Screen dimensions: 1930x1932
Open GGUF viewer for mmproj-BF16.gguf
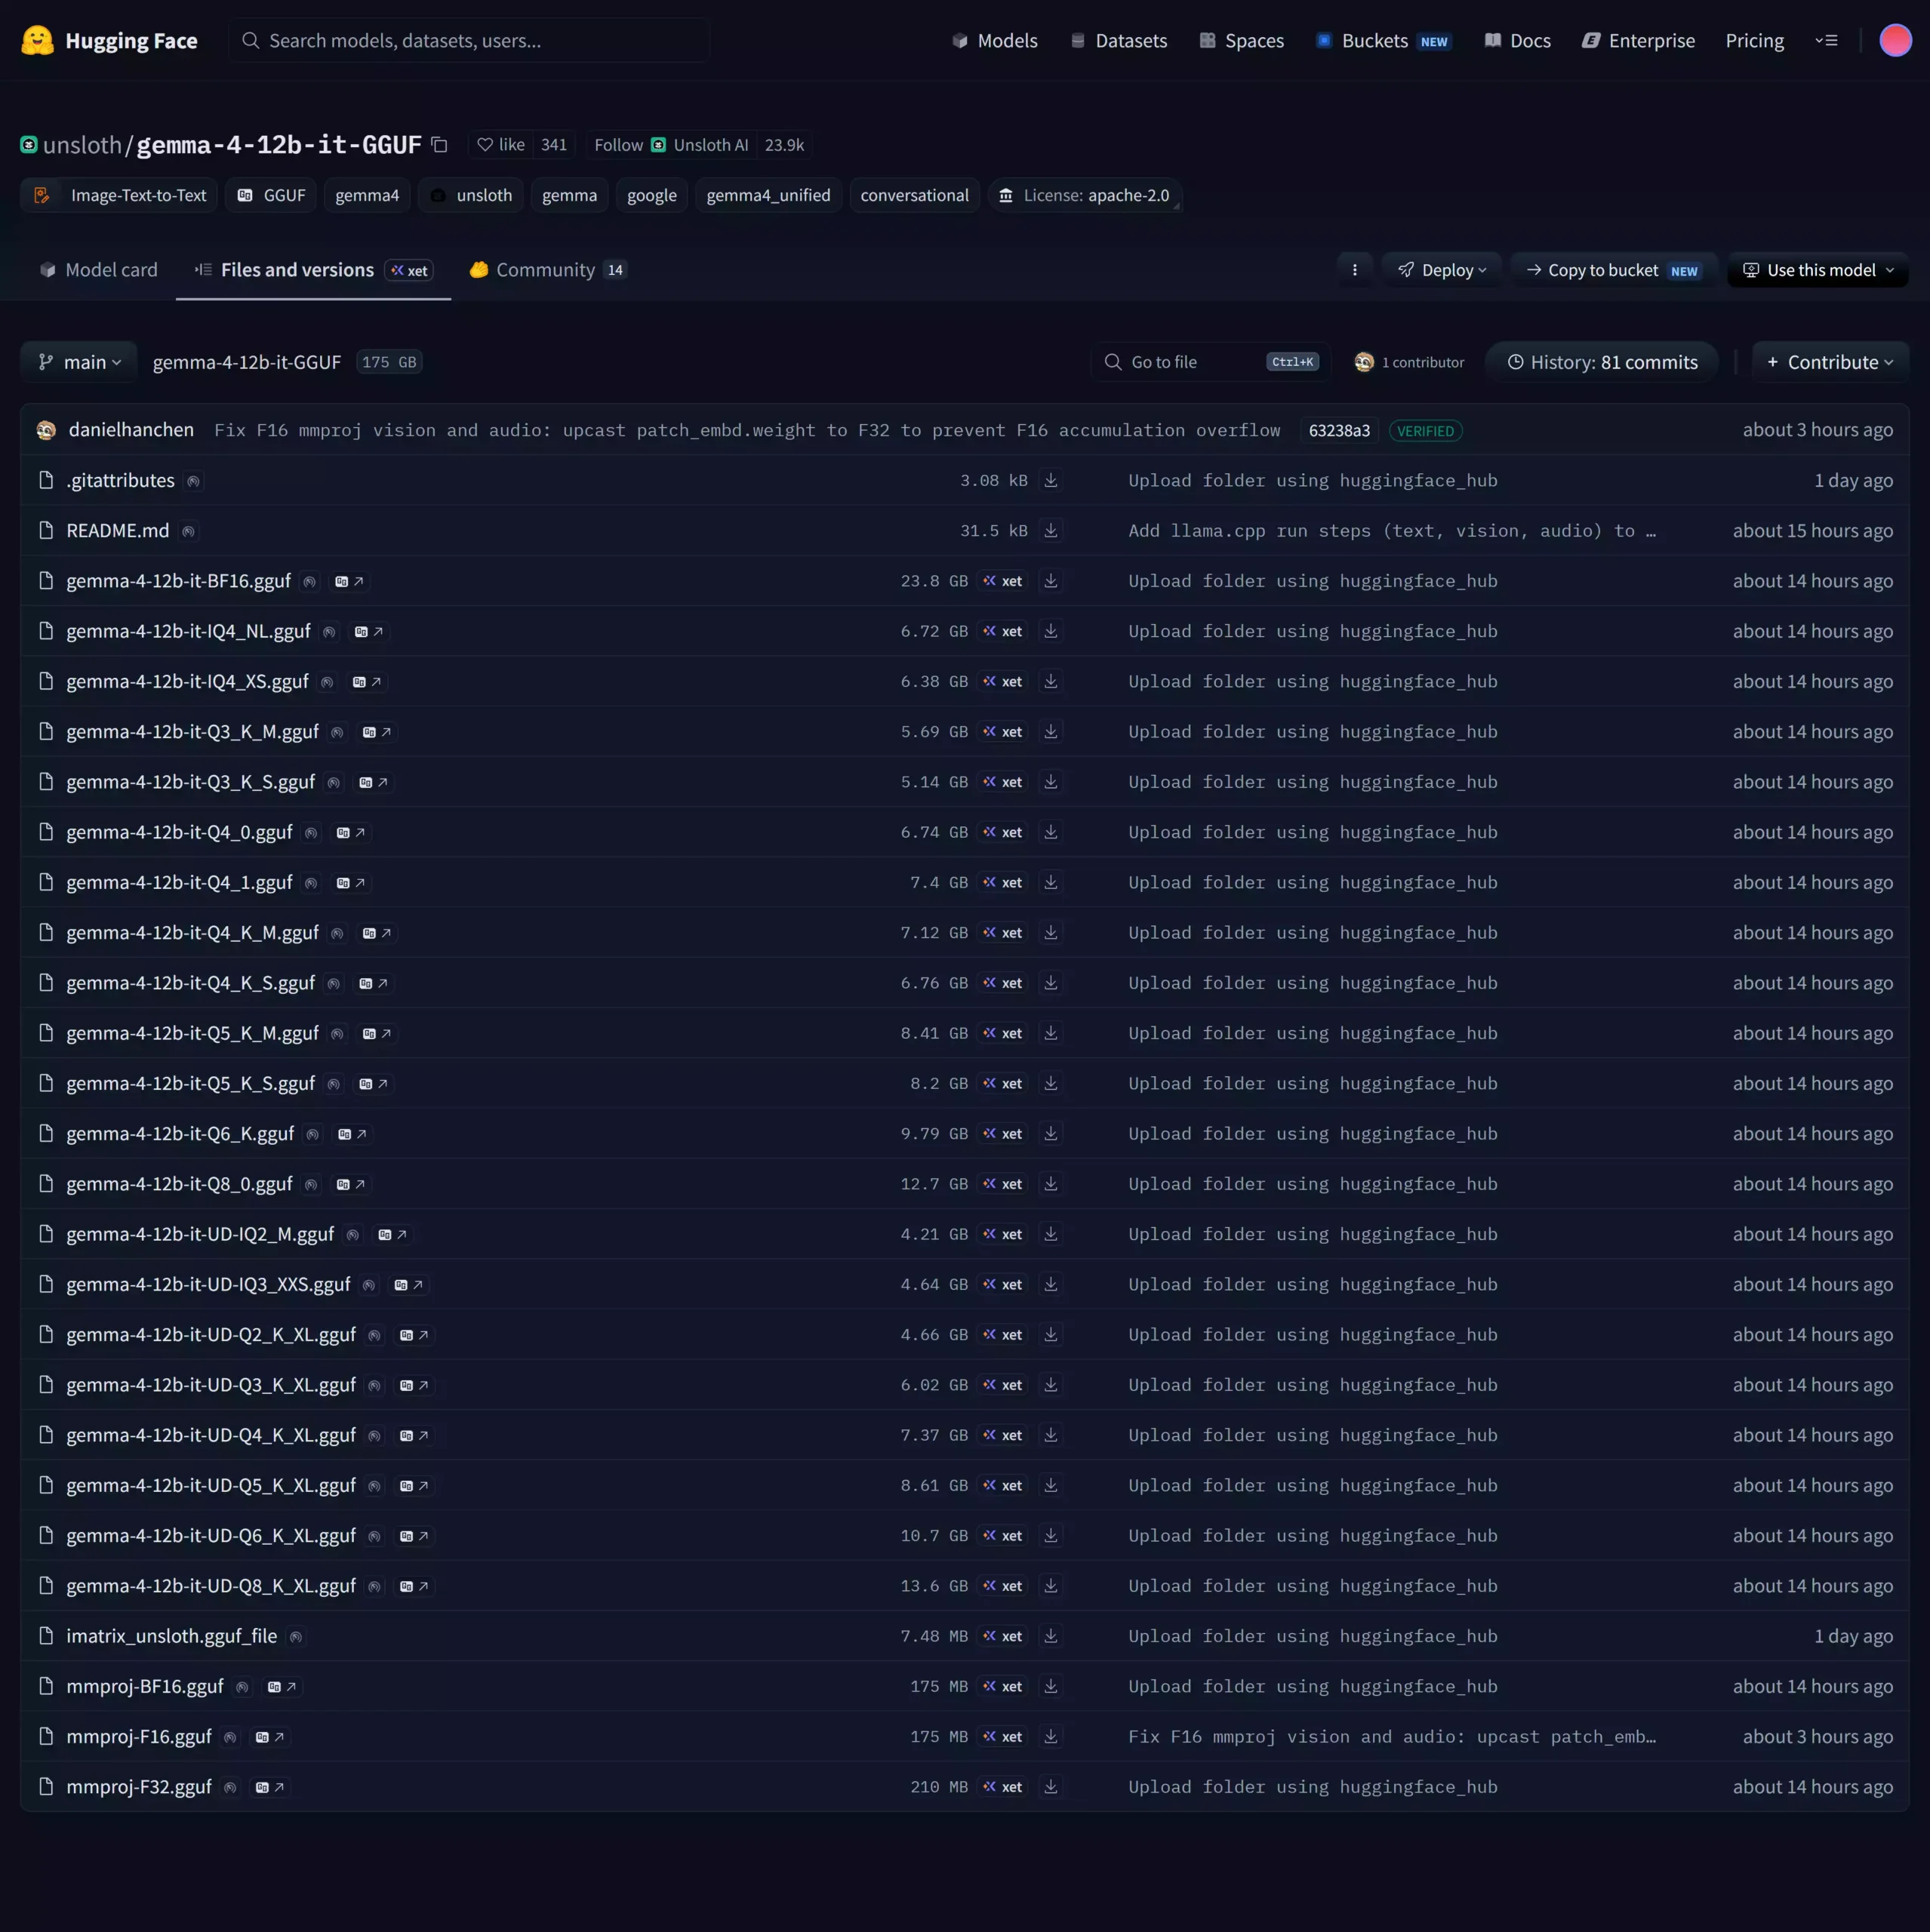pos(282,1687)
